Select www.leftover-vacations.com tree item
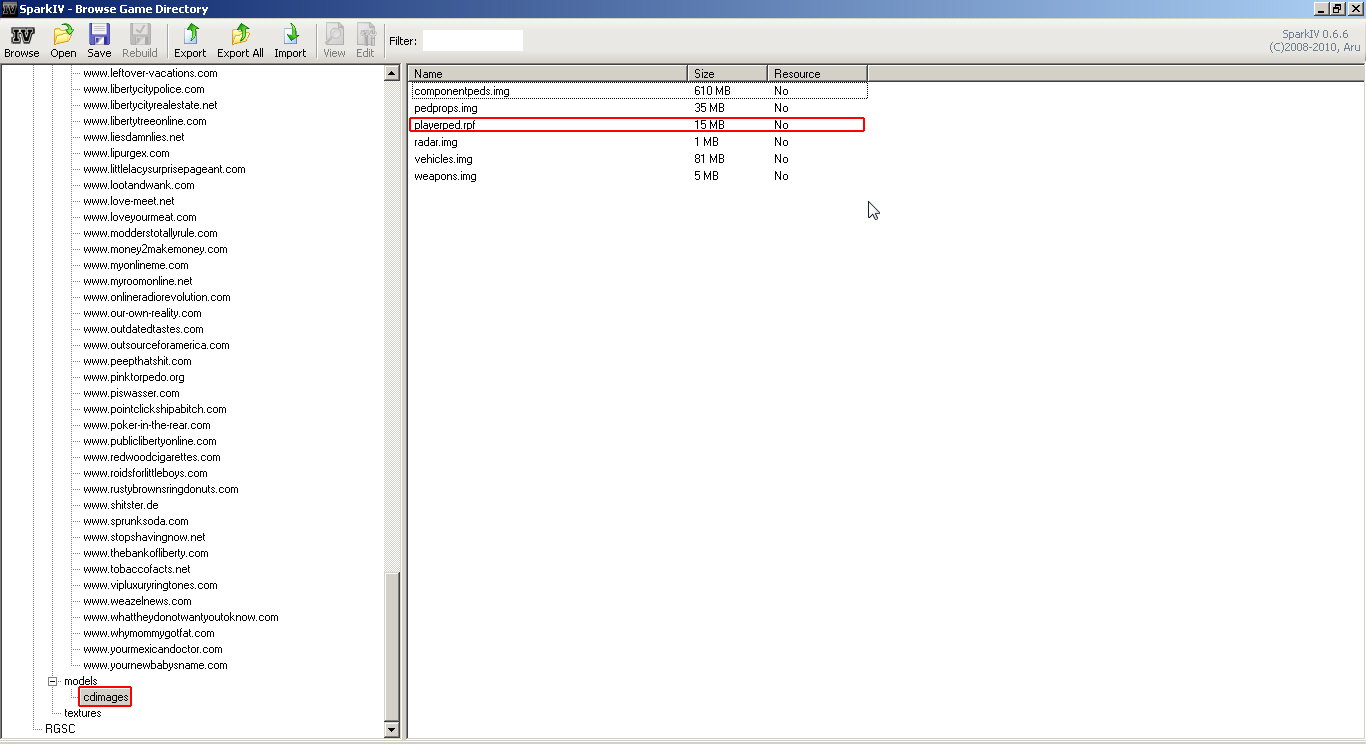Viewport: 1366px width, 744px height. pos(150,73)
